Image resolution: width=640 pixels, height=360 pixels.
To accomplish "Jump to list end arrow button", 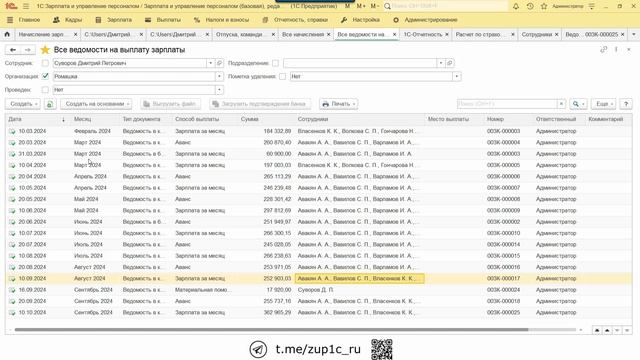I will pyautogui.click(x=627, y=330).
